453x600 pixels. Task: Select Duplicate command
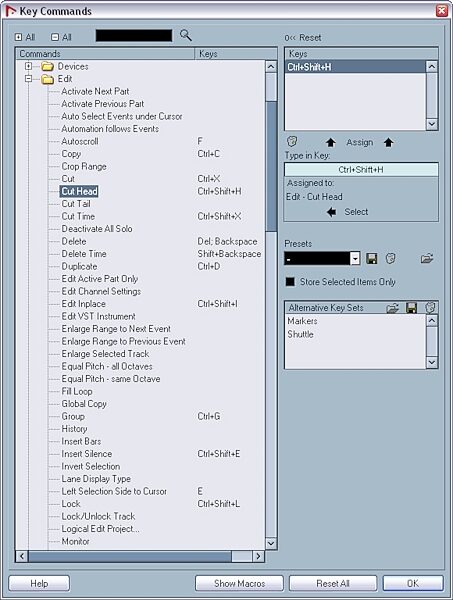click(x=79, y=267)
